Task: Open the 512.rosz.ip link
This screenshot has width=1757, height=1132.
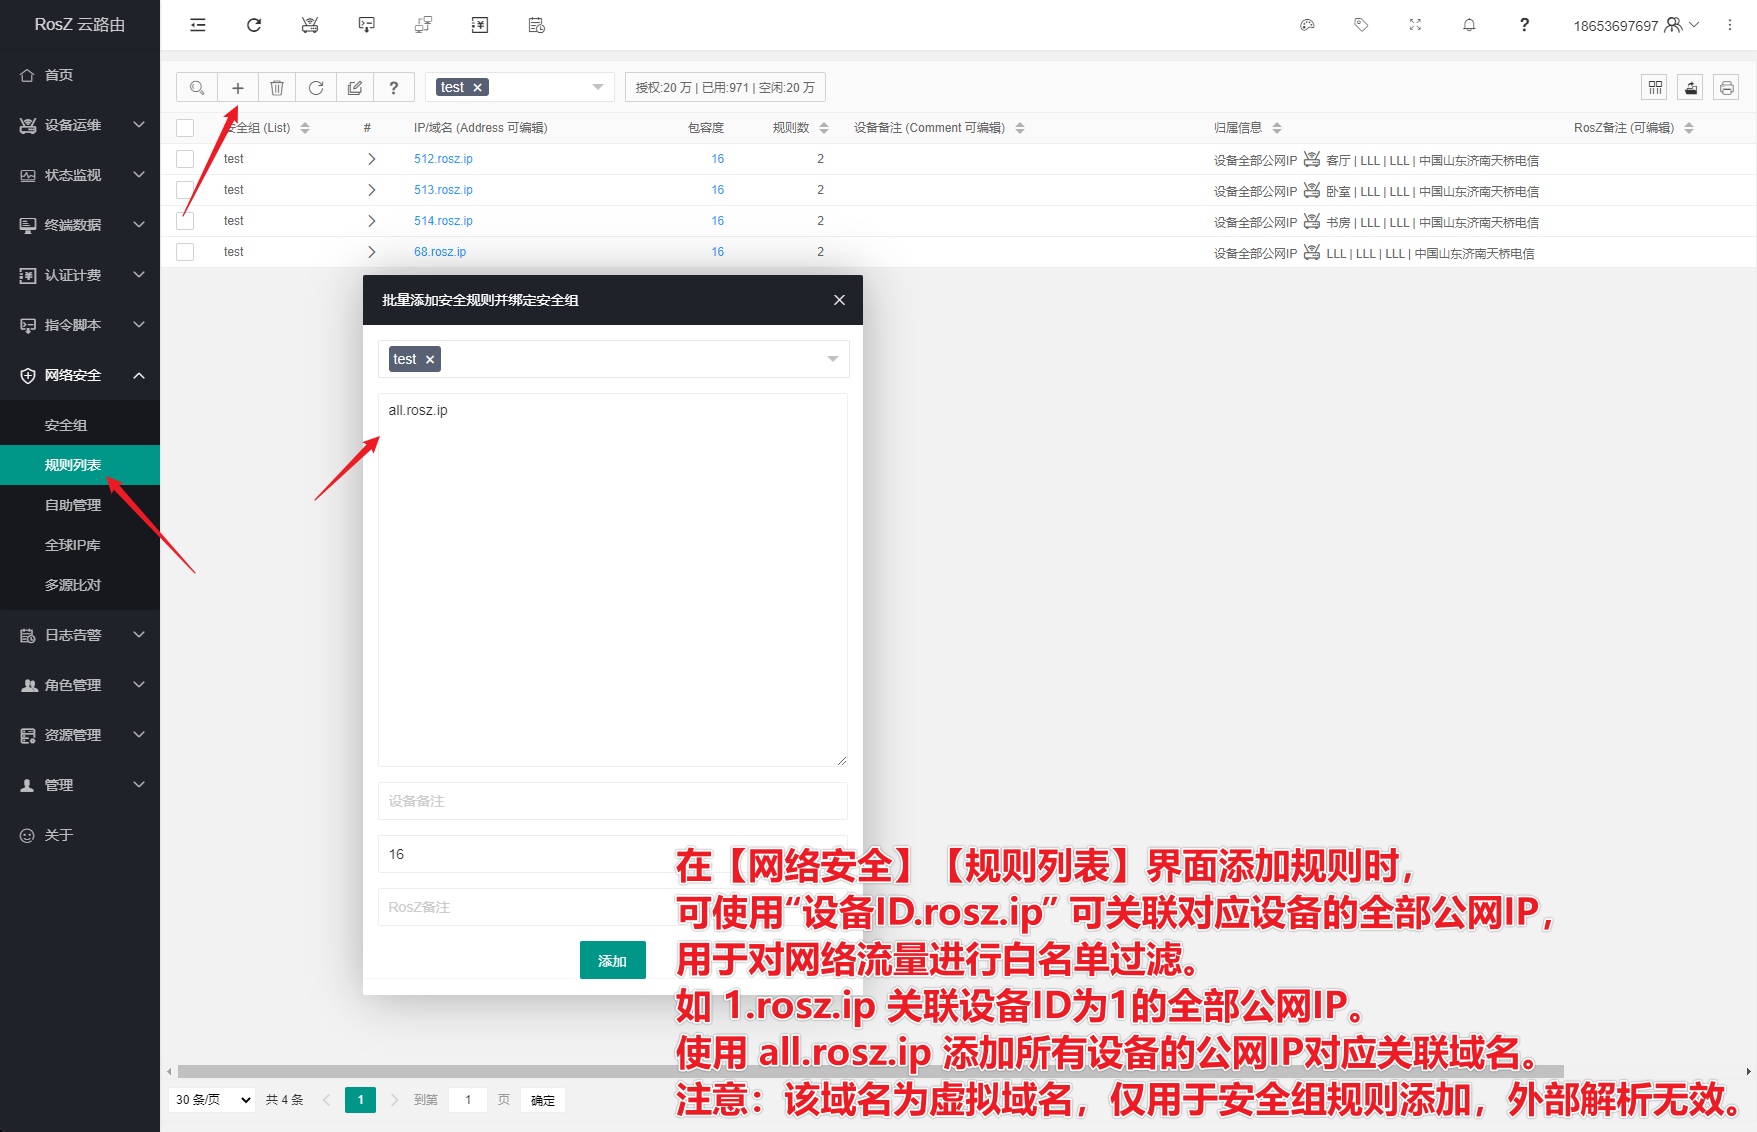Action: click(443, 158)
